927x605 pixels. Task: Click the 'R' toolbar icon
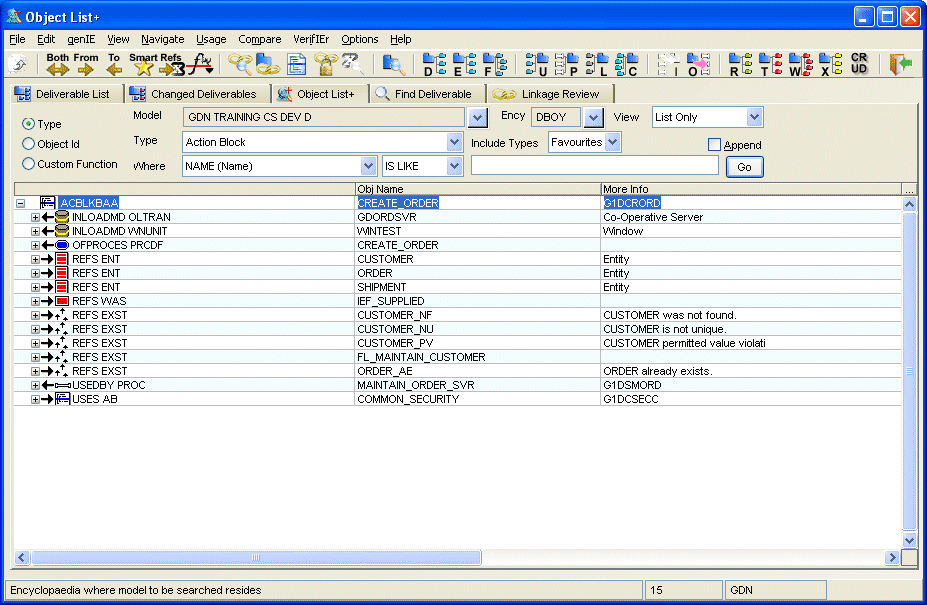tap(739, 65)
